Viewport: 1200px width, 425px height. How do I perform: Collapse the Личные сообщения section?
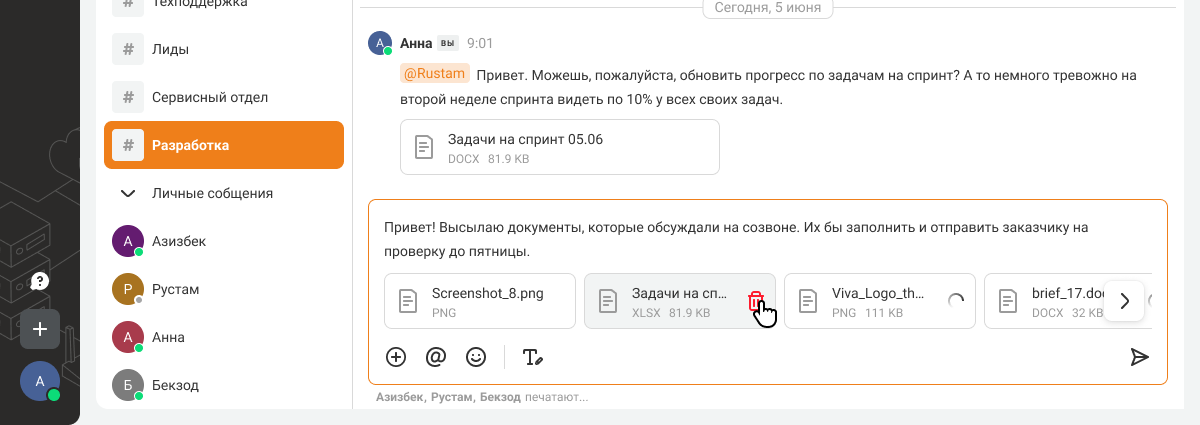coord(128,193)
